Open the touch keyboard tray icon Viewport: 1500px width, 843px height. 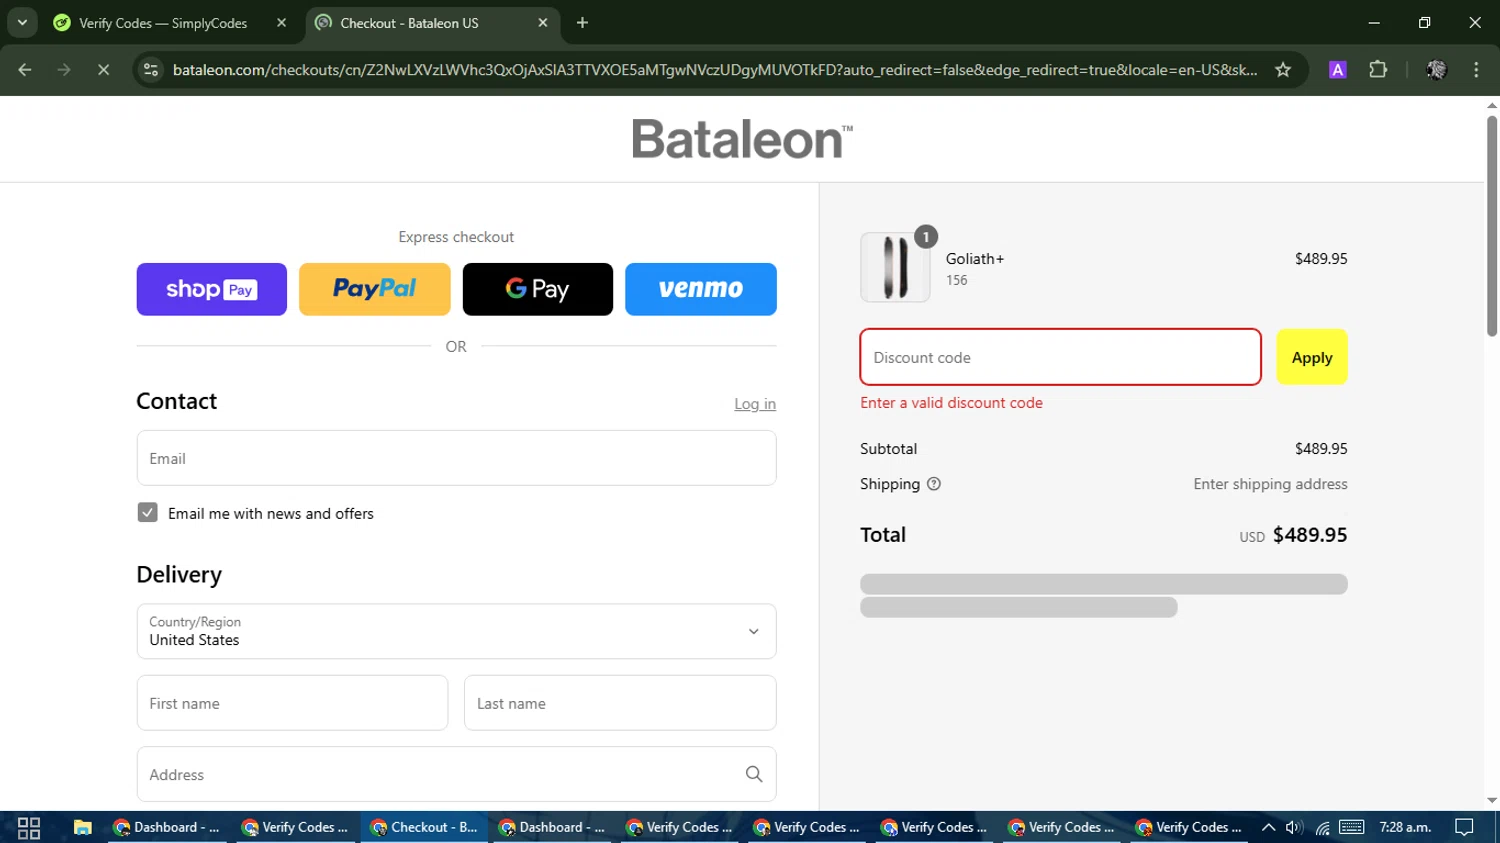coord(1352,827)
